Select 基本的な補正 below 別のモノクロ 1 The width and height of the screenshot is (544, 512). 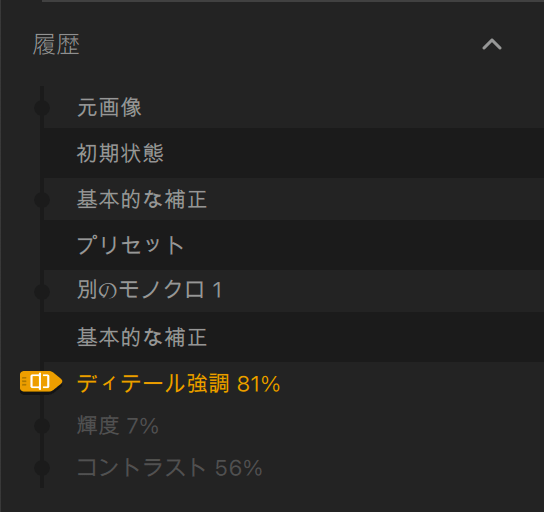click(x=294, y=337)
